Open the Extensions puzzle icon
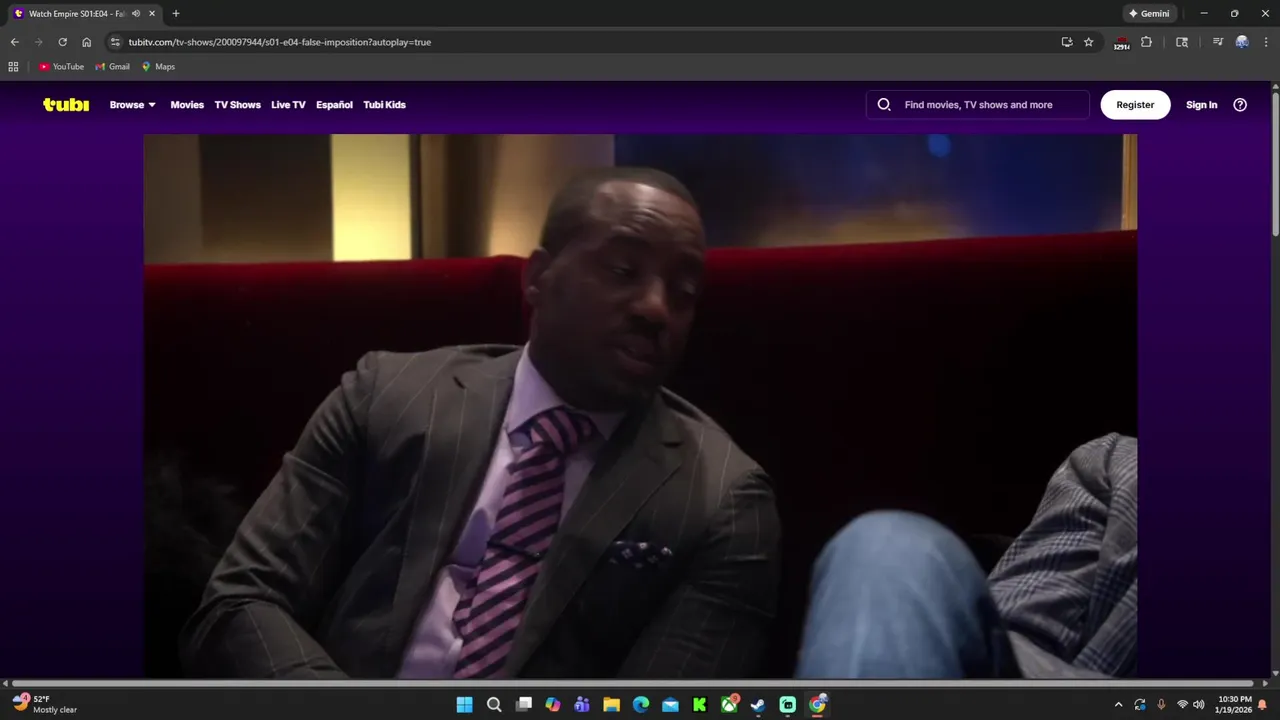Image resolution: width=1280 pixels, height=720 pixels. (1146, 42)
